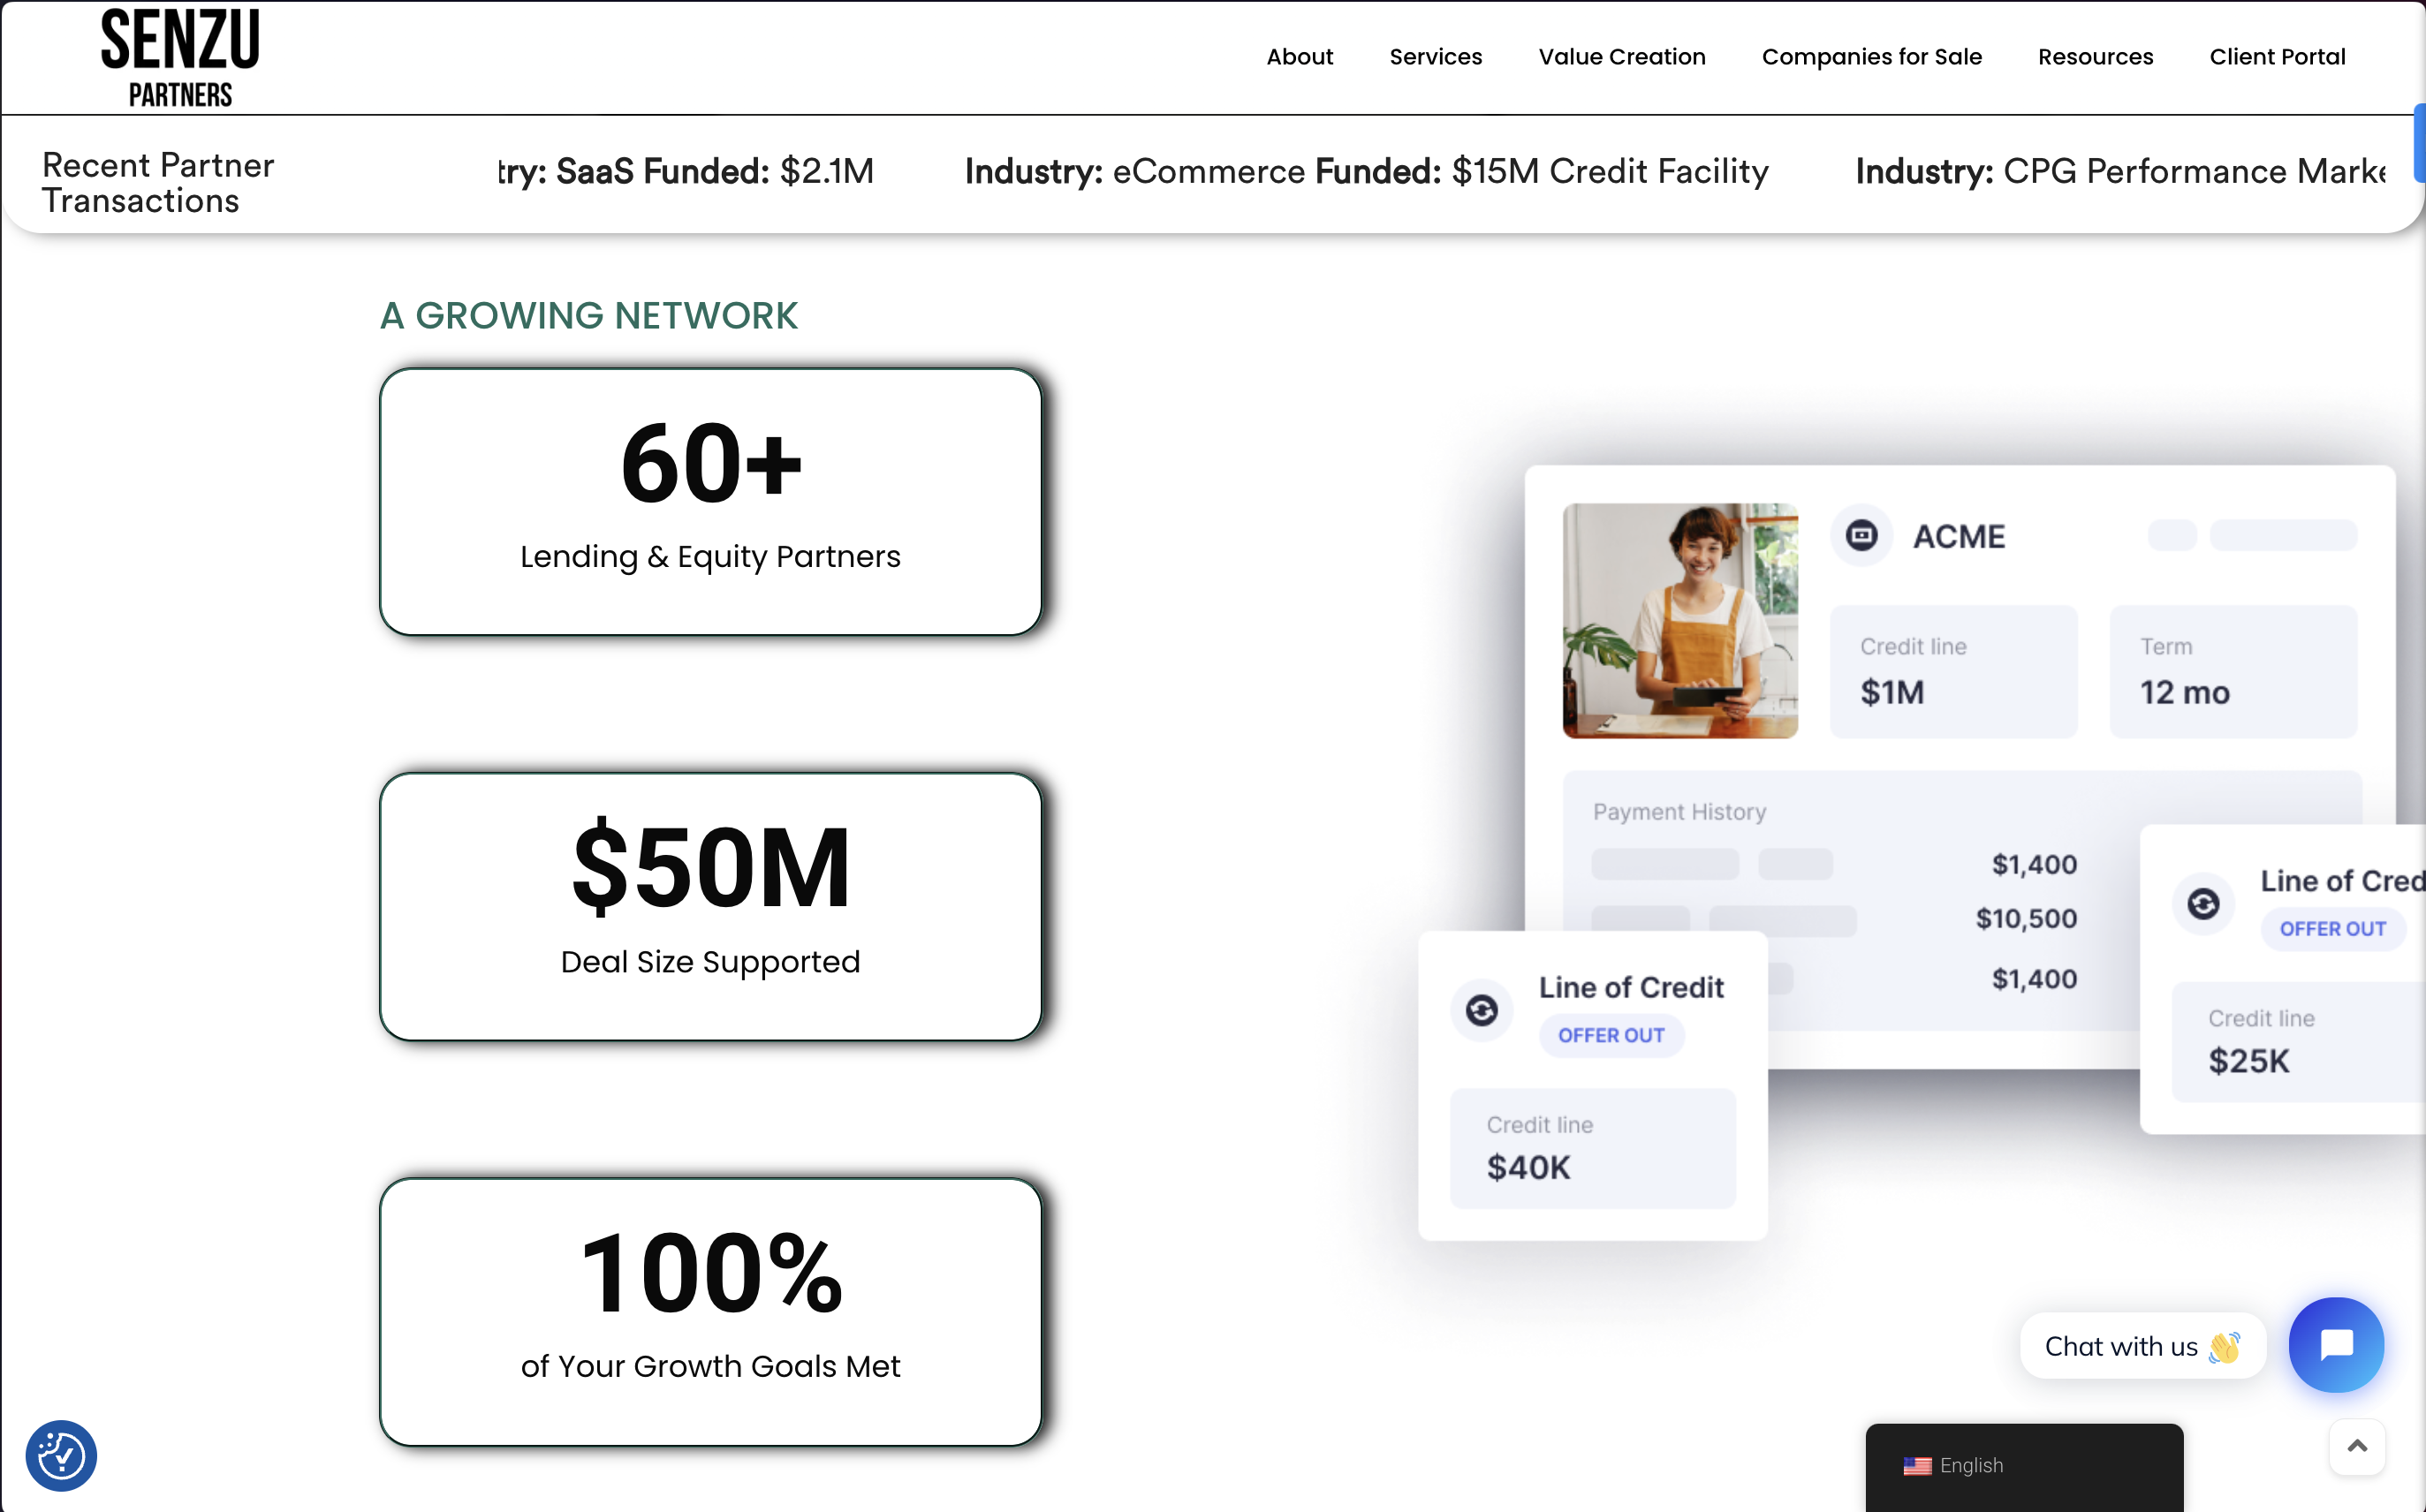Viewport: 2426px width, 1512px height.
Task: Click the US flag language icon
Action: pos(1916,1466)
